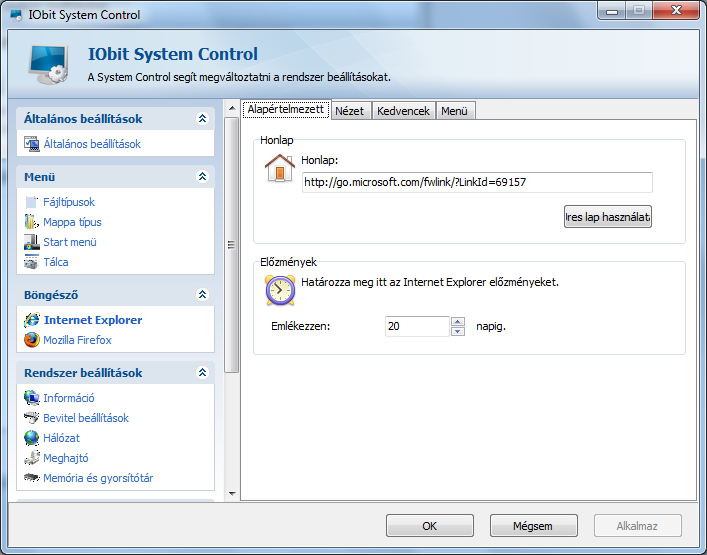Screen dimensions: 707x555
Task: Click the Mozilla Firefox logo icon
Action: (32, 340)
